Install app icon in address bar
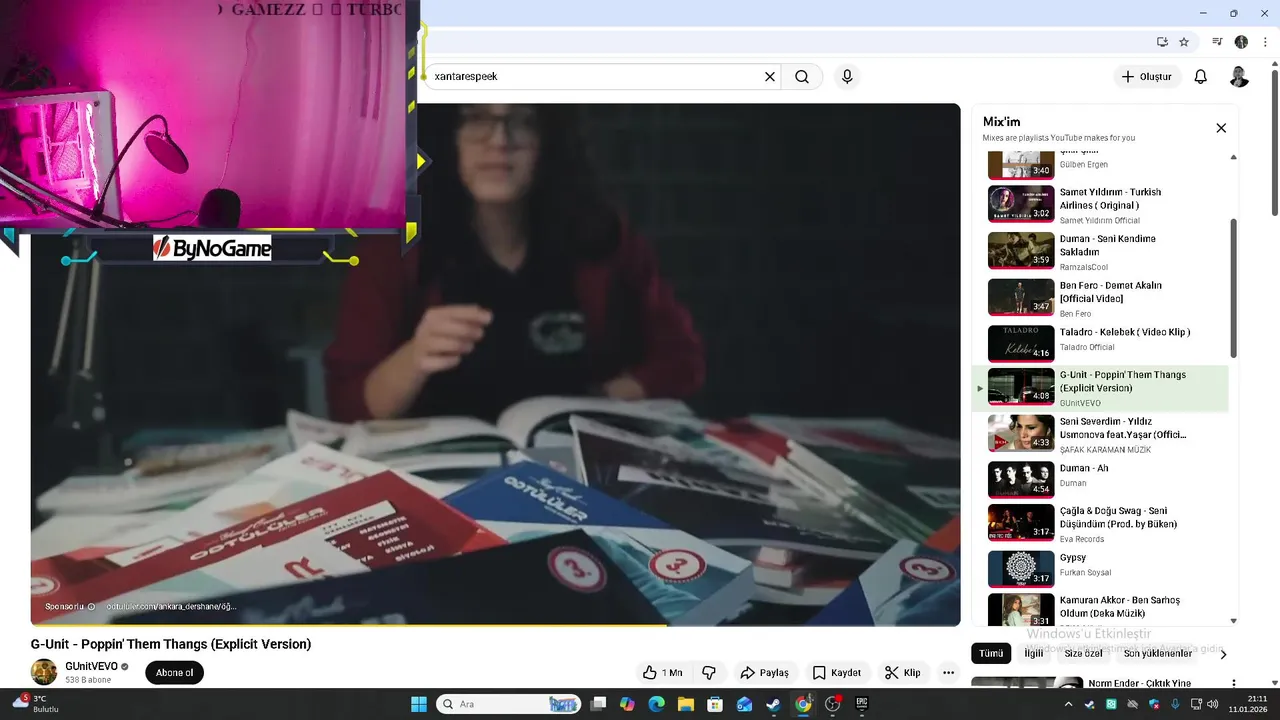The height and width of the screenshot is (720, 1280). (1162, 42)
